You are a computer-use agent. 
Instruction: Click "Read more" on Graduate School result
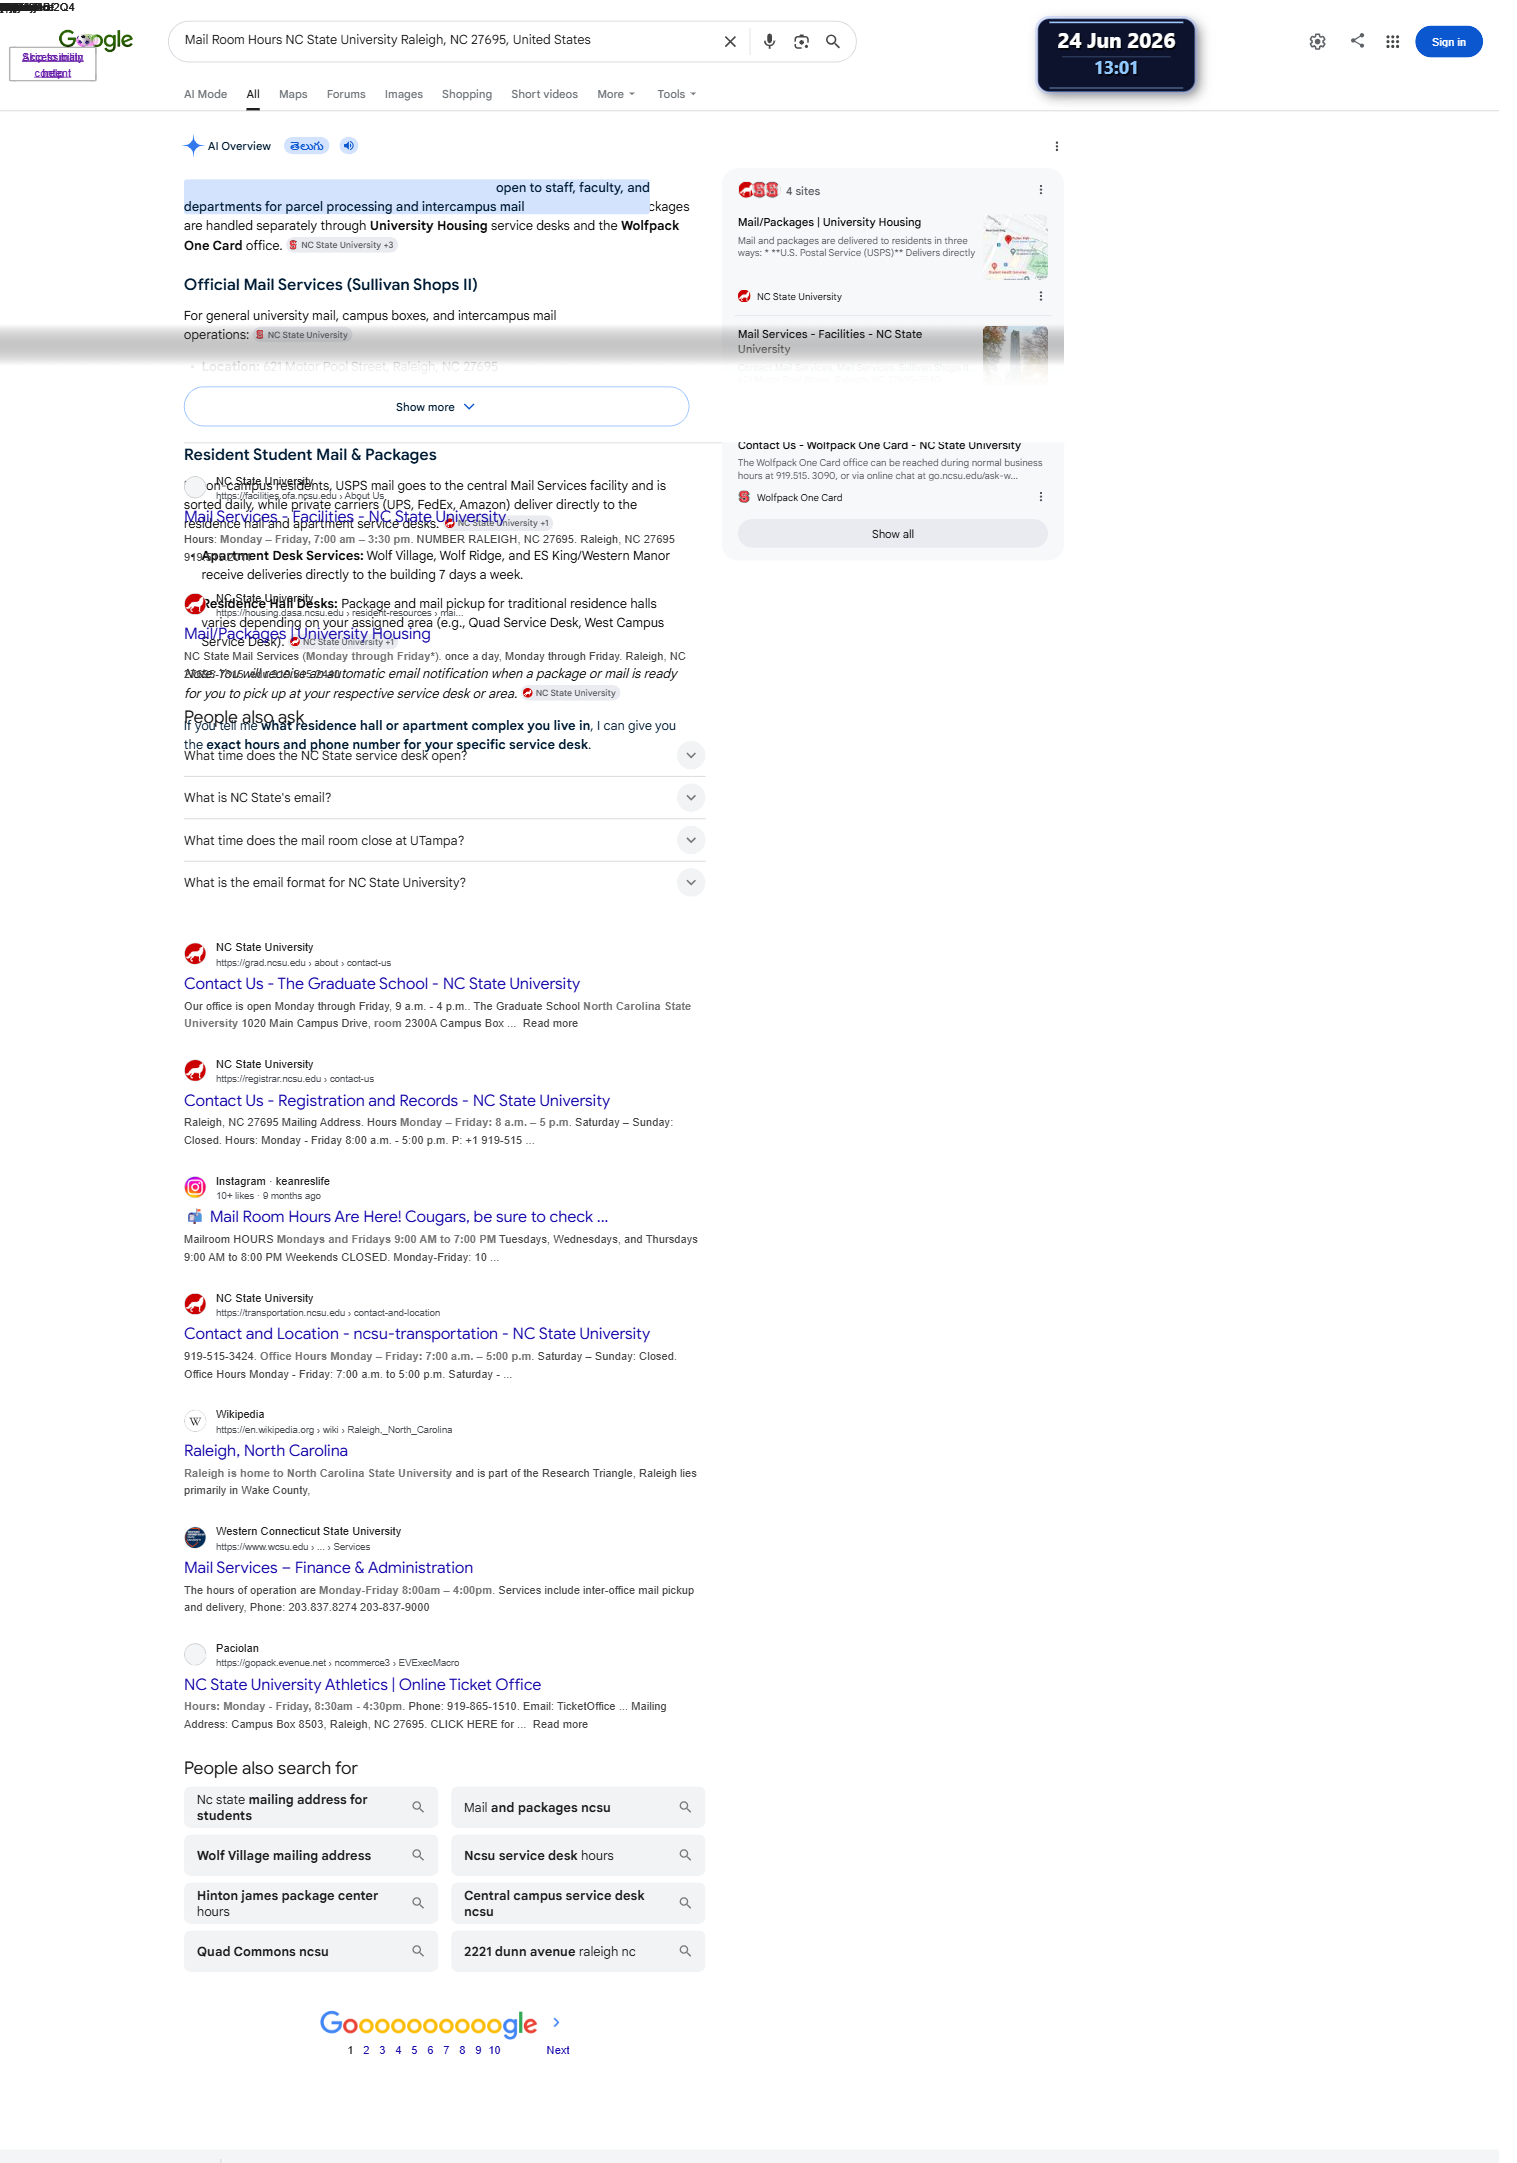pos(550,1024)
